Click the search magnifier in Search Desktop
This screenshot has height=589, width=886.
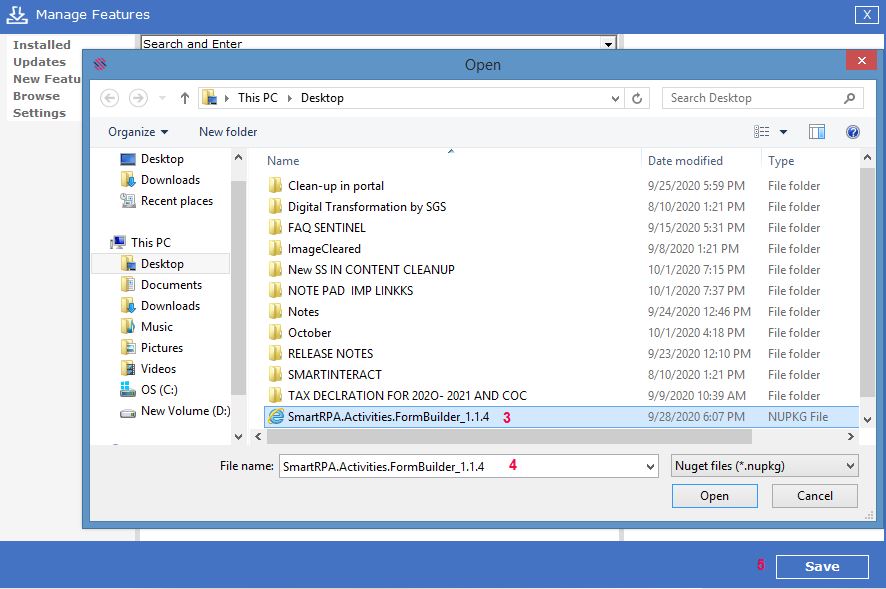click(x=849, y=98)
